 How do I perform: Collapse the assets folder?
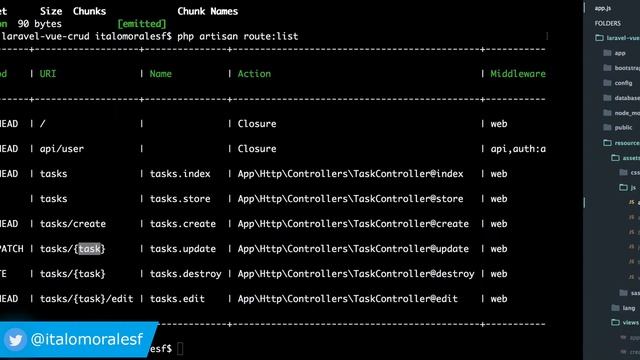625,158
